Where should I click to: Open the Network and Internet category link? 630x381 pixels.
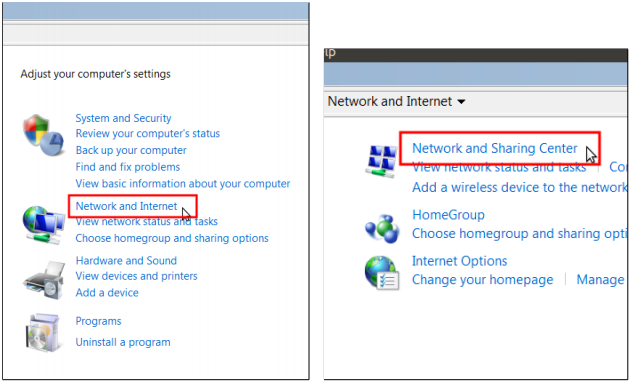[x=127, y=206]
